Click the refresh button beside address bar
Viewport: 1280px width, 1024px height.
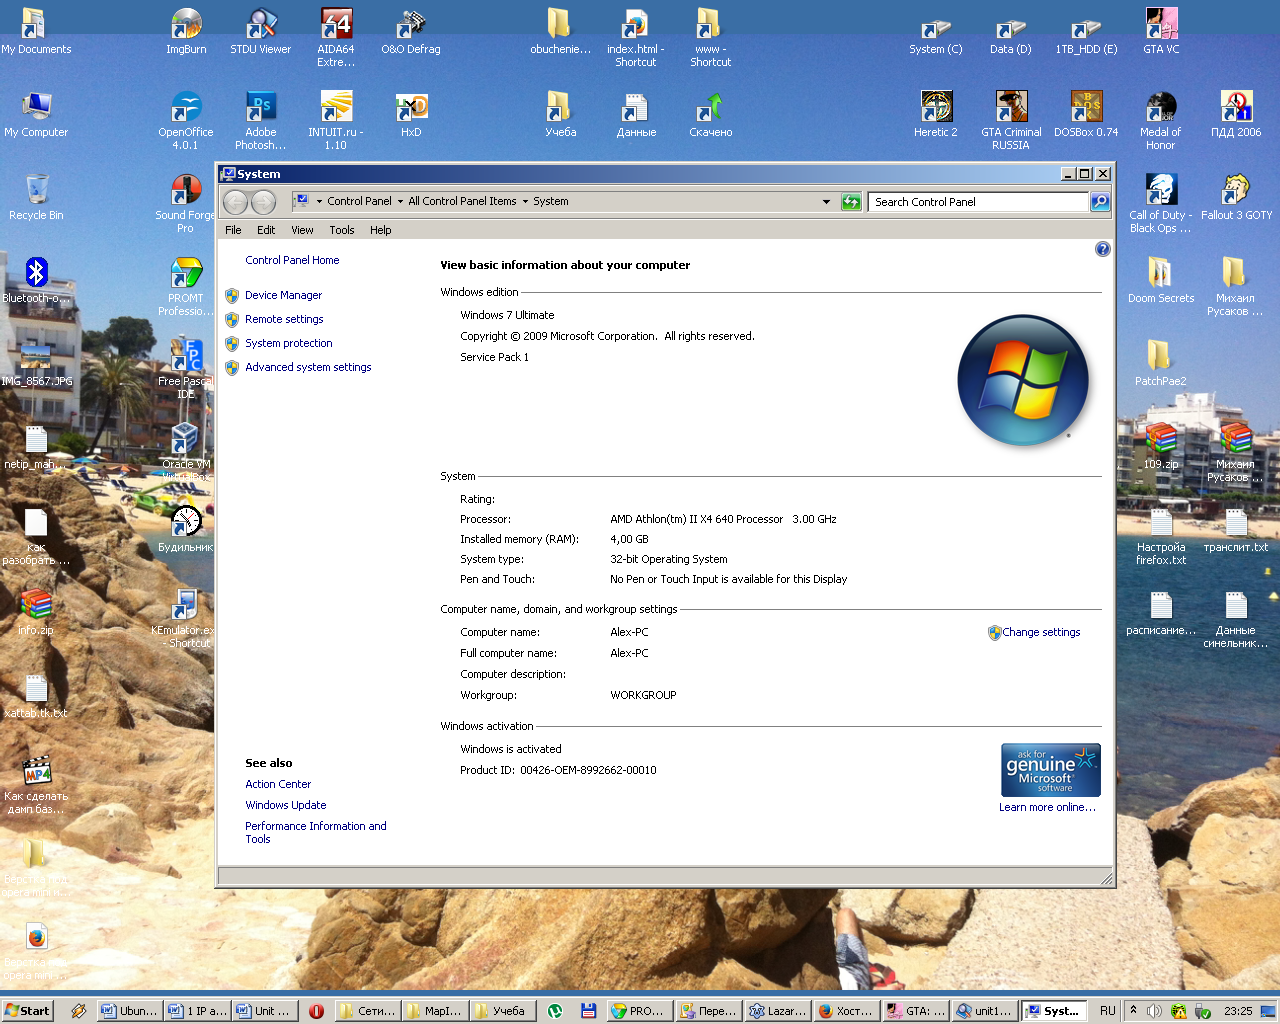coord(851,202)
